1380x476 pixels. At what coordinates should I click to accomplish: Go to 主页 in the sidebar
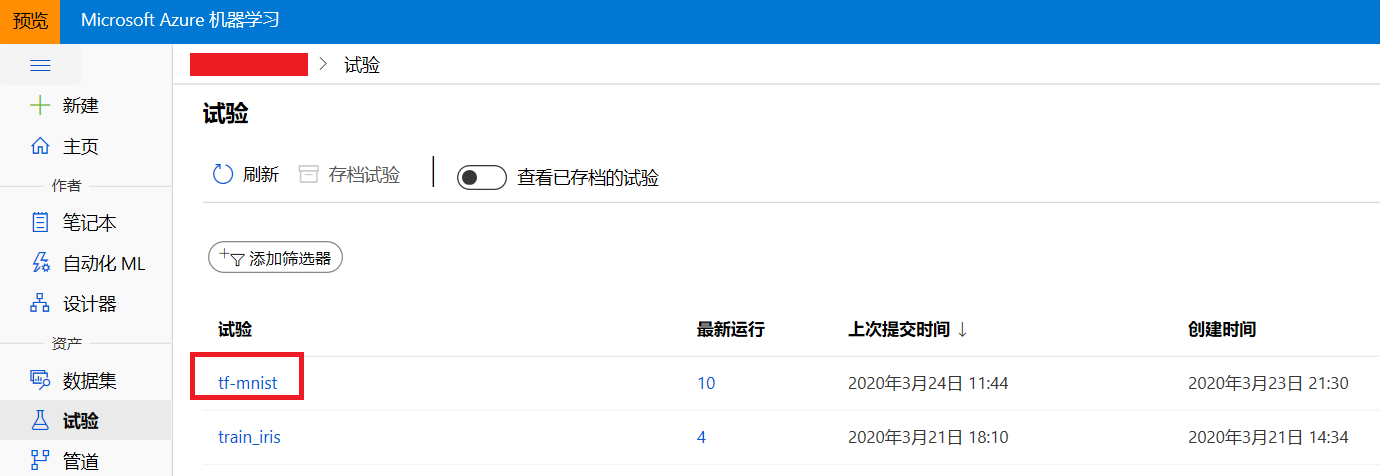[81, 147]
